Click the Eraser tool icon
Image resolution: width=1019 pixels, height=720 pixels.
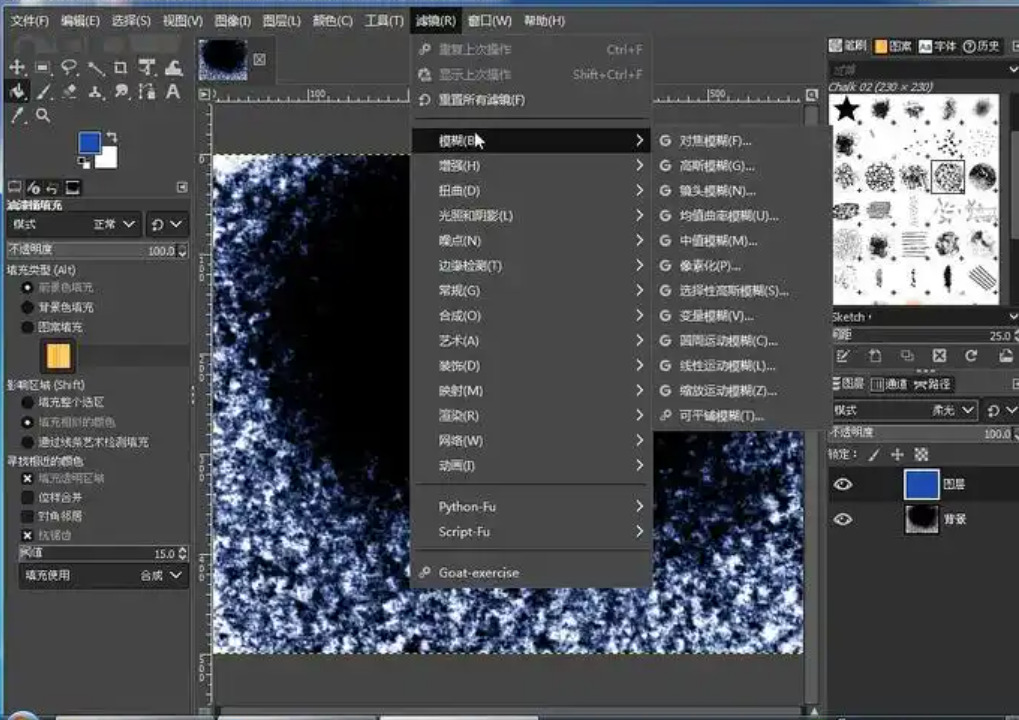(x=69, y=92)
